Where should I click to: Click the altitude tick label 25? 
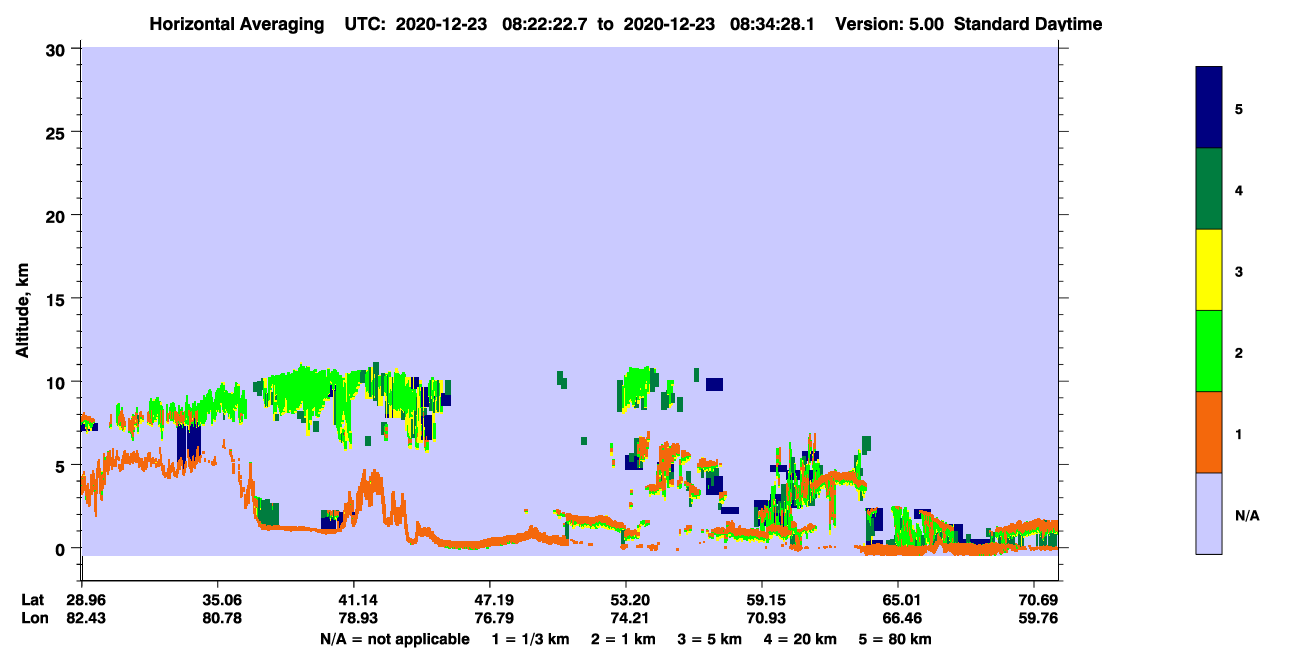(x=58, y=132)
